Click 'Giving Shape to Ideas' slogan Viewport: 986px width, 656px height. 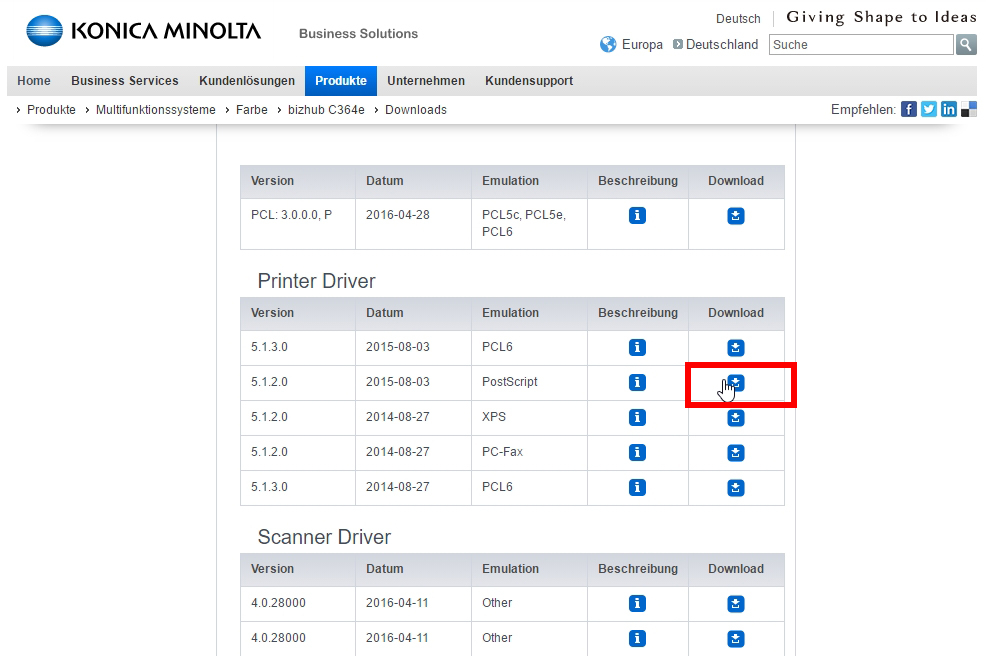tap(881, 17)
